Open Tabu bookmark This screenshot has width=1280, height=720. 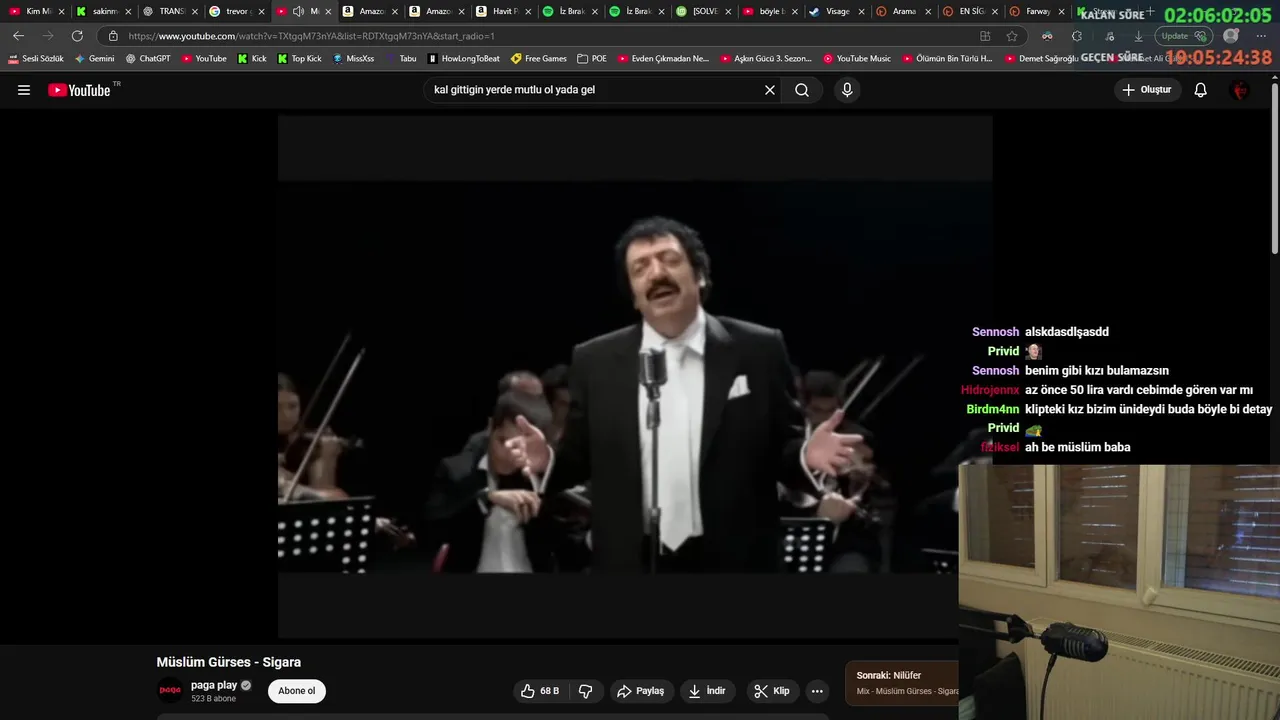(400, 59)
